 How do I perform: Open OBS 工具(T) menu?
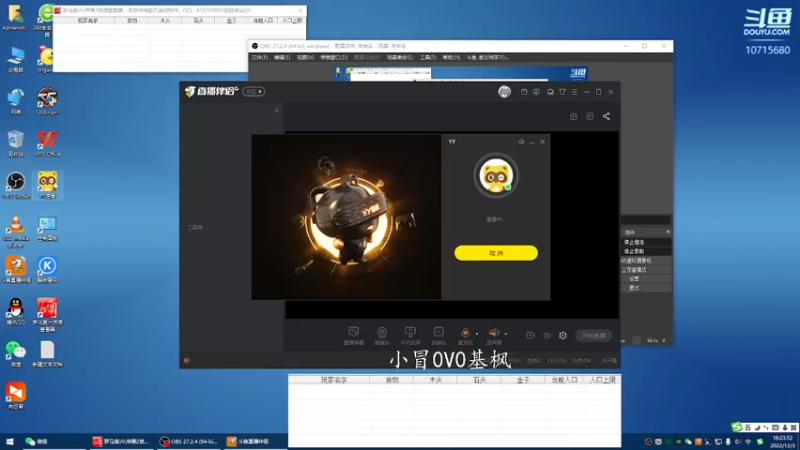tap(428, 58)
